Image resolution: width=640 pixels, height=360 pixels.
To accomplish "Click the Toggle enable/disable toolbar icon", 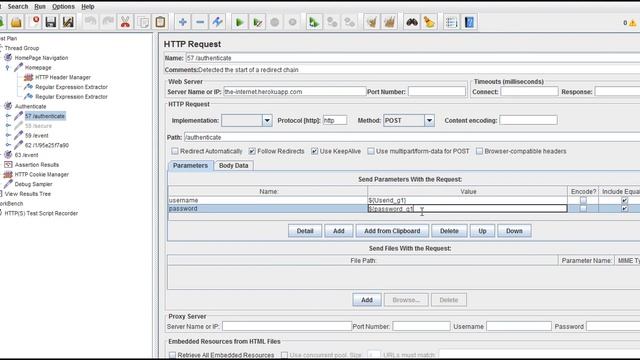I will (217, 22).
